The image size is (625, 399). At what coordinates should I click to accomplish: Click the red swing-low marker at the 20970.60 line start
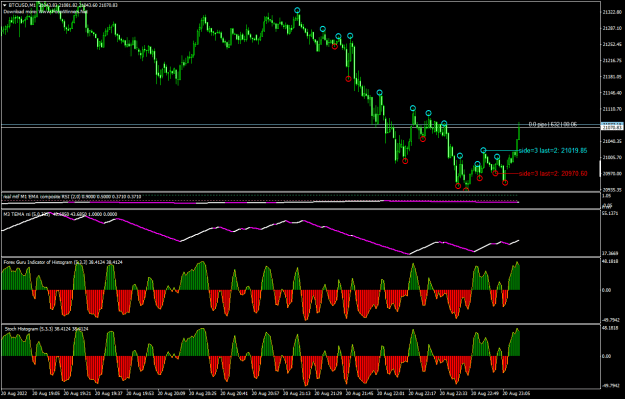(x=495, y=173)
